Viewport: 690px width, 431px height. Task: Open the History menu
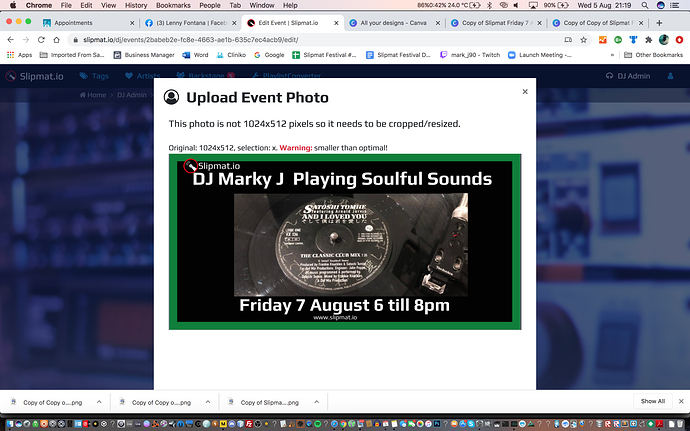pyautogui.click(x=136, y=5)
